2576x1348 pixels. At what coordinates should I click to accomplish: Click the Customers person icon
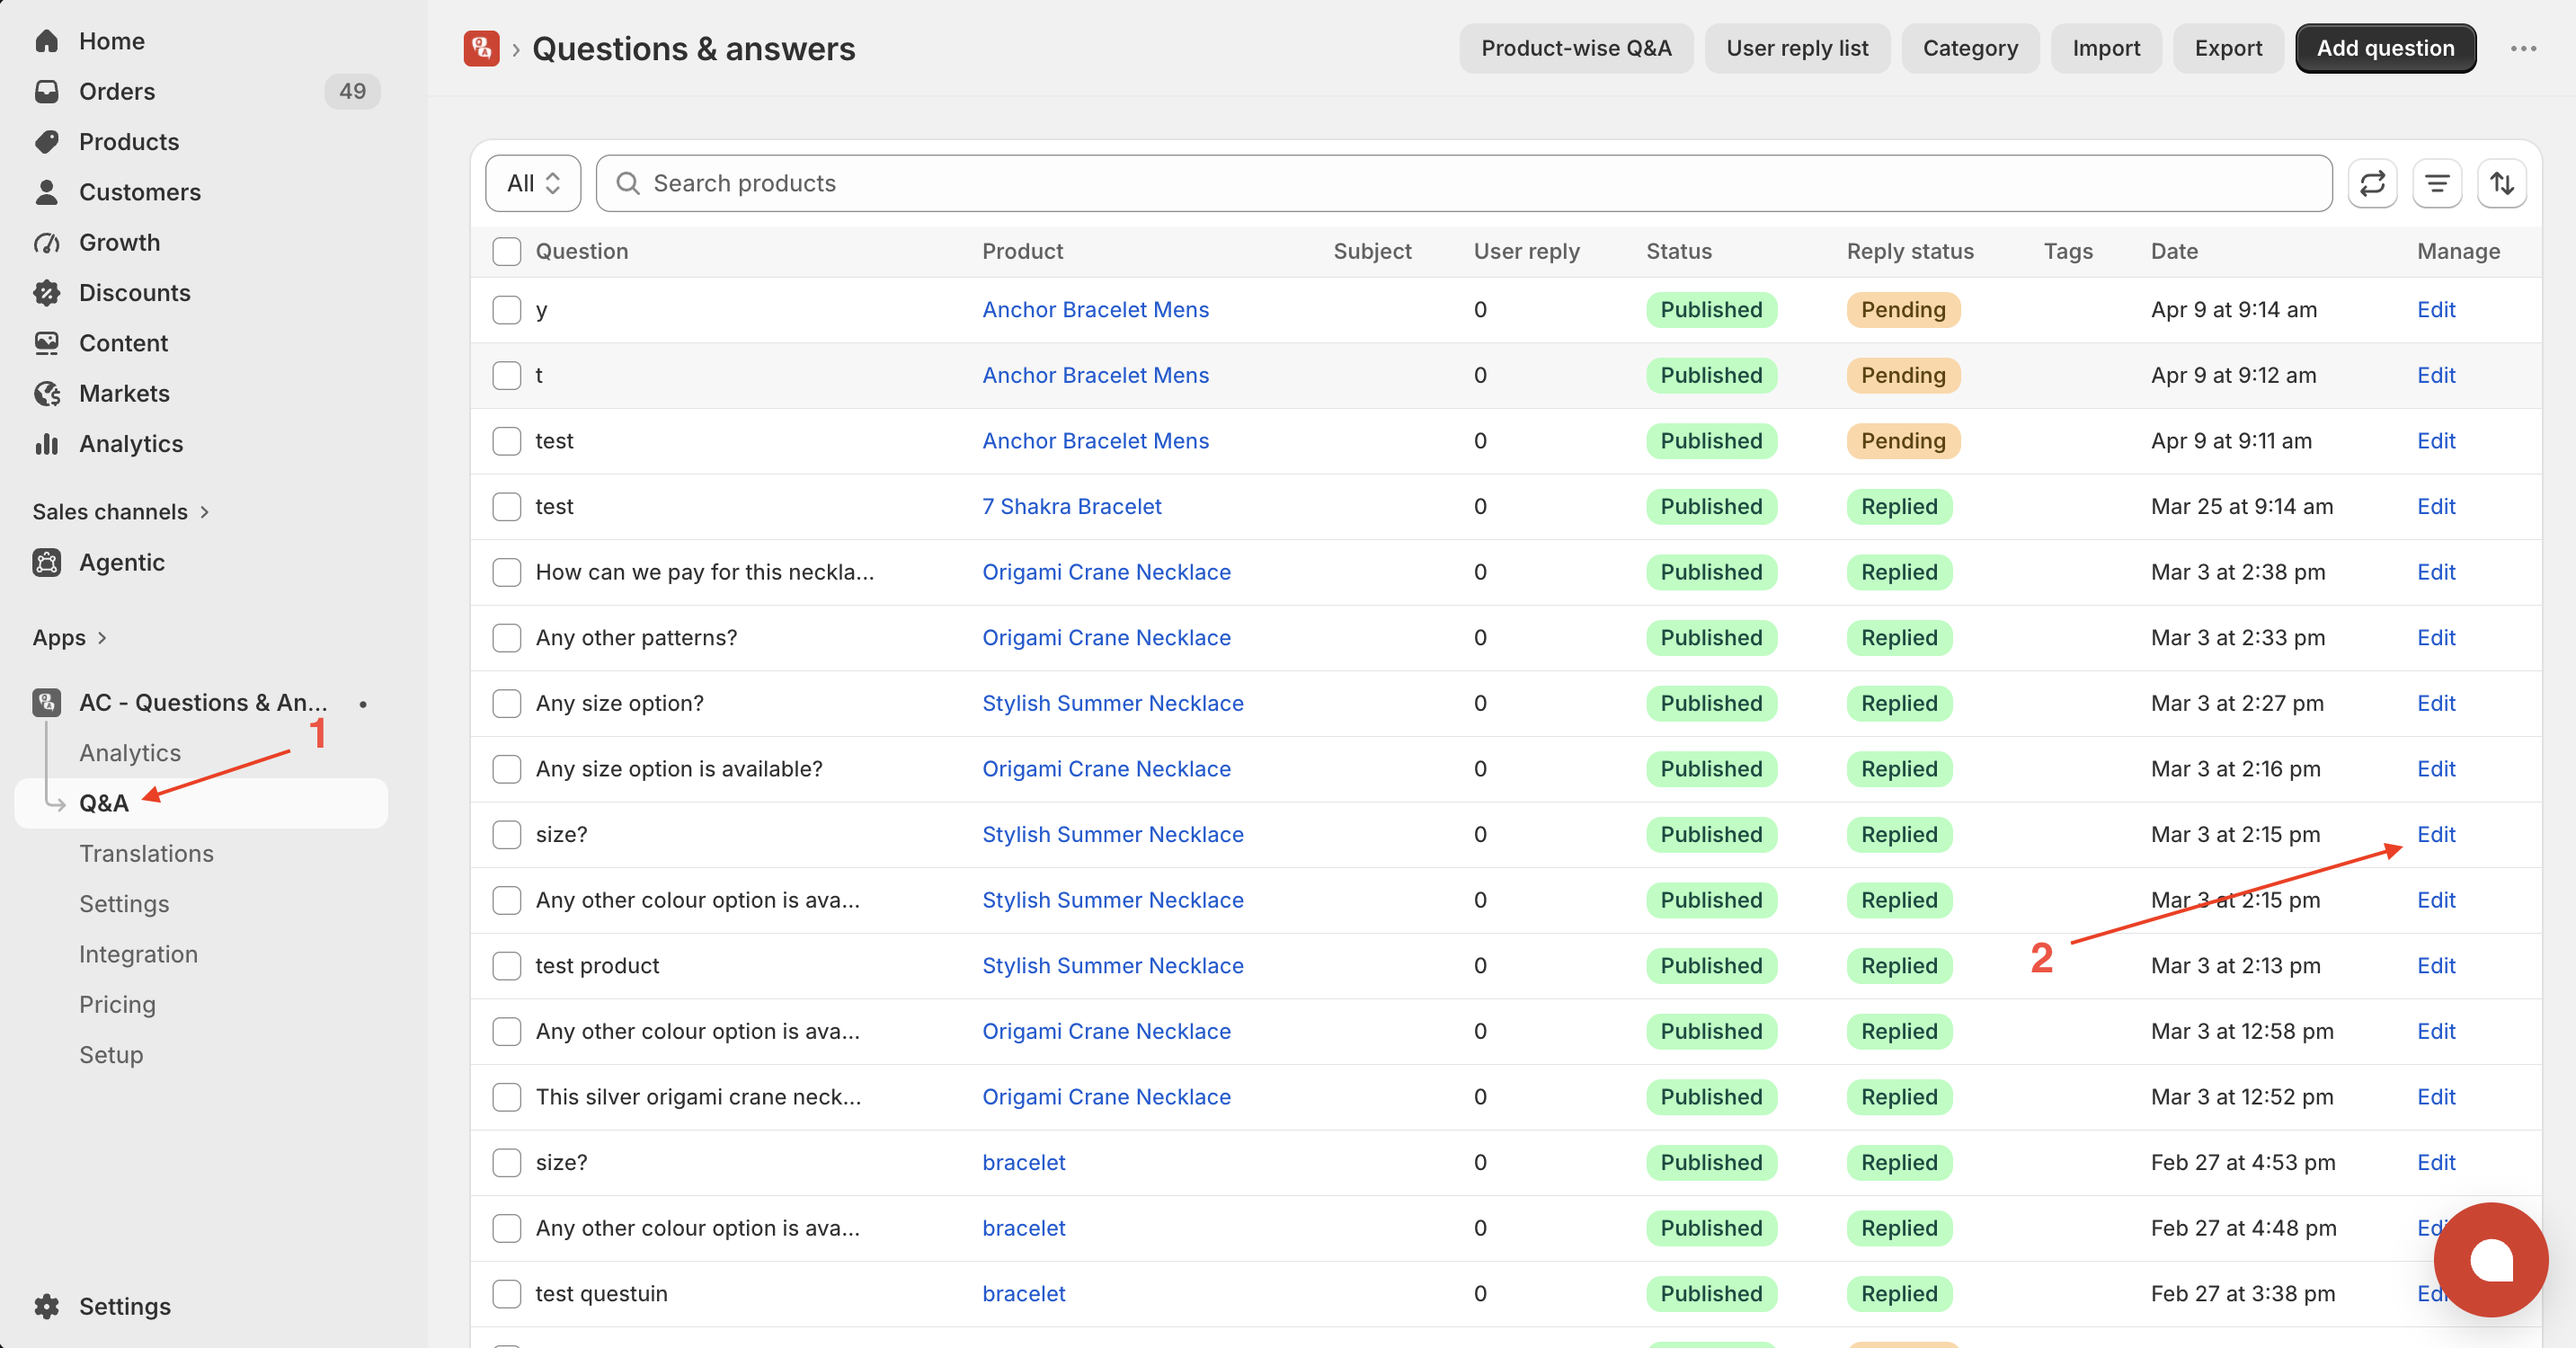(x=46, y=191)
